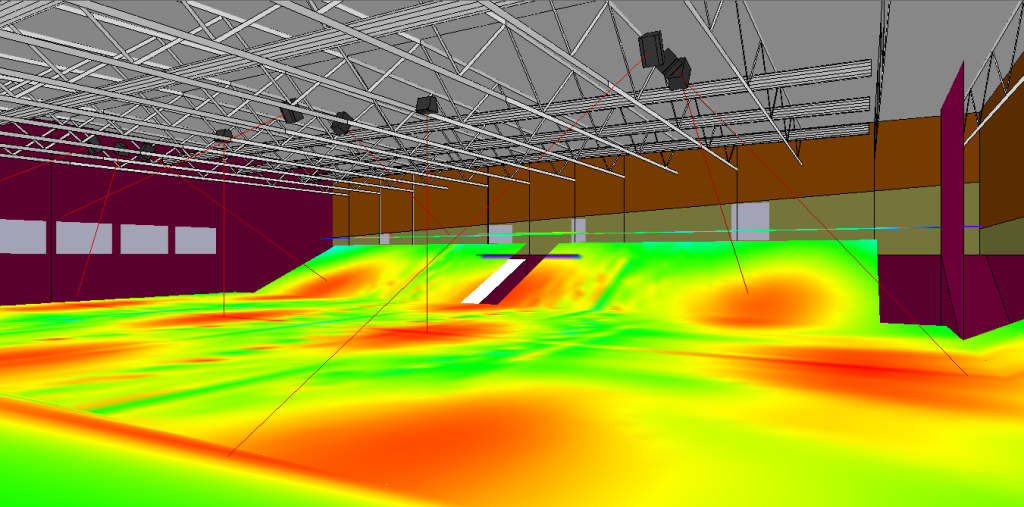Select the smaller speaker below the top-right cluster
The height and width of the screenshot is (507, 1024).
[x=679, y=73]
